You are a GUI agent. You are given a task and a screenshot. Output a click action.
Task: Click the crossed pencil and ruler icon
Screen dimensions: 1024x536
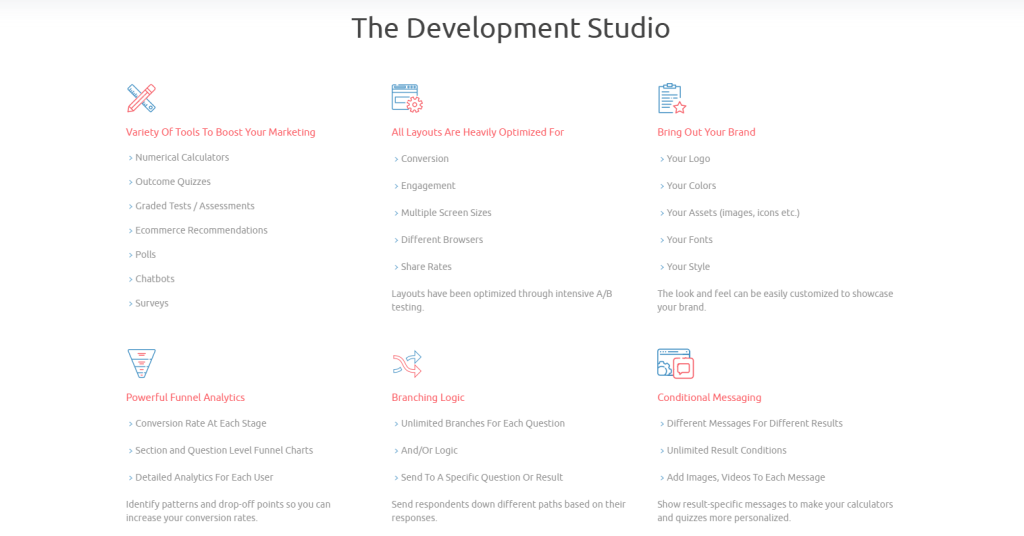141,98
